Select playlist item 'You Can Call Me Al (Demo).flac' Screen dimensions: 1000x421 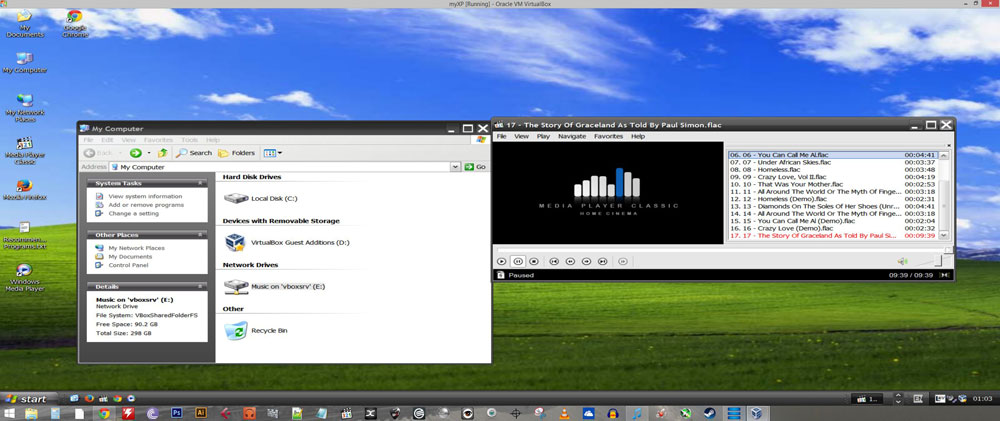click(x=833, y=221)
